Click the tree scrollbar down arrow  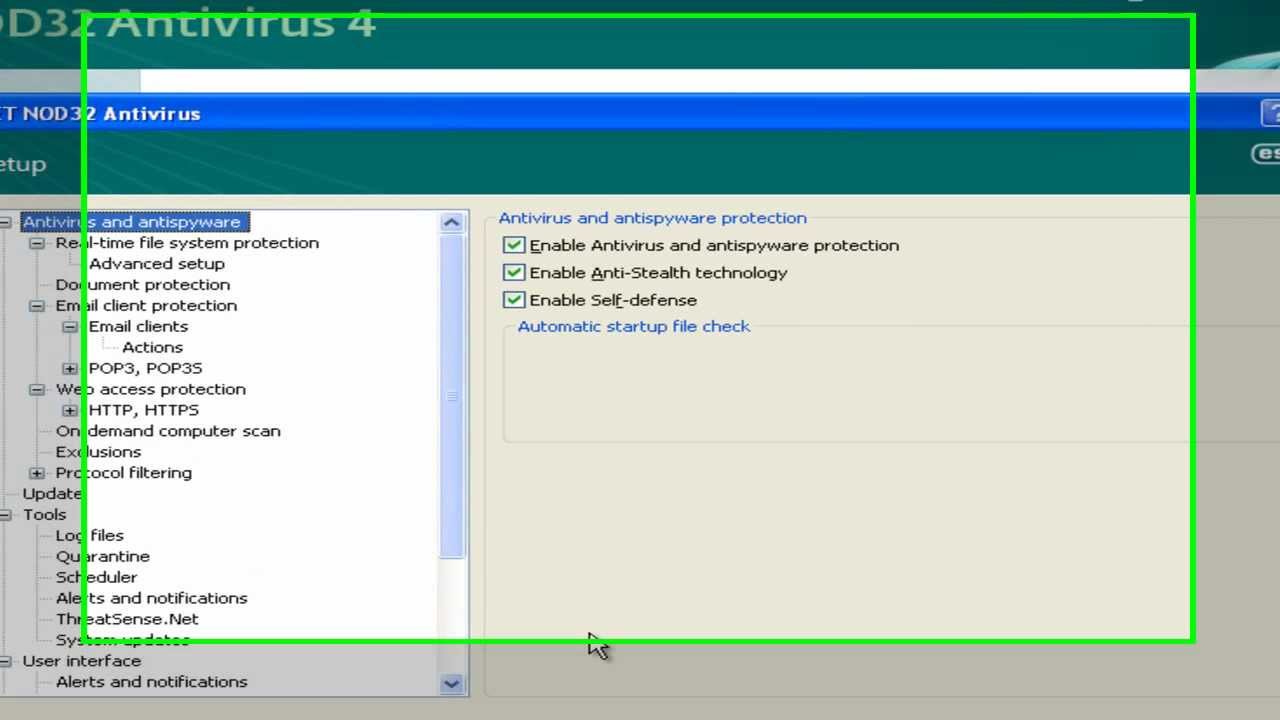(452, 684)
